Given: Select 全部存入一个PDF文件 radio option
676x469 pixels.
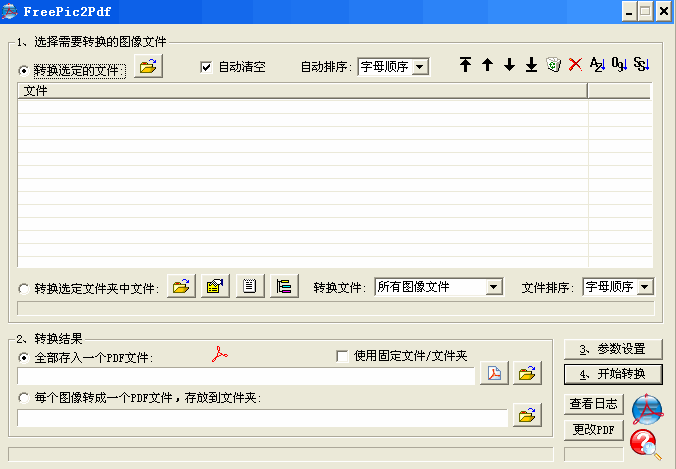Looking at the screenshot, I should tap(23, 357).
